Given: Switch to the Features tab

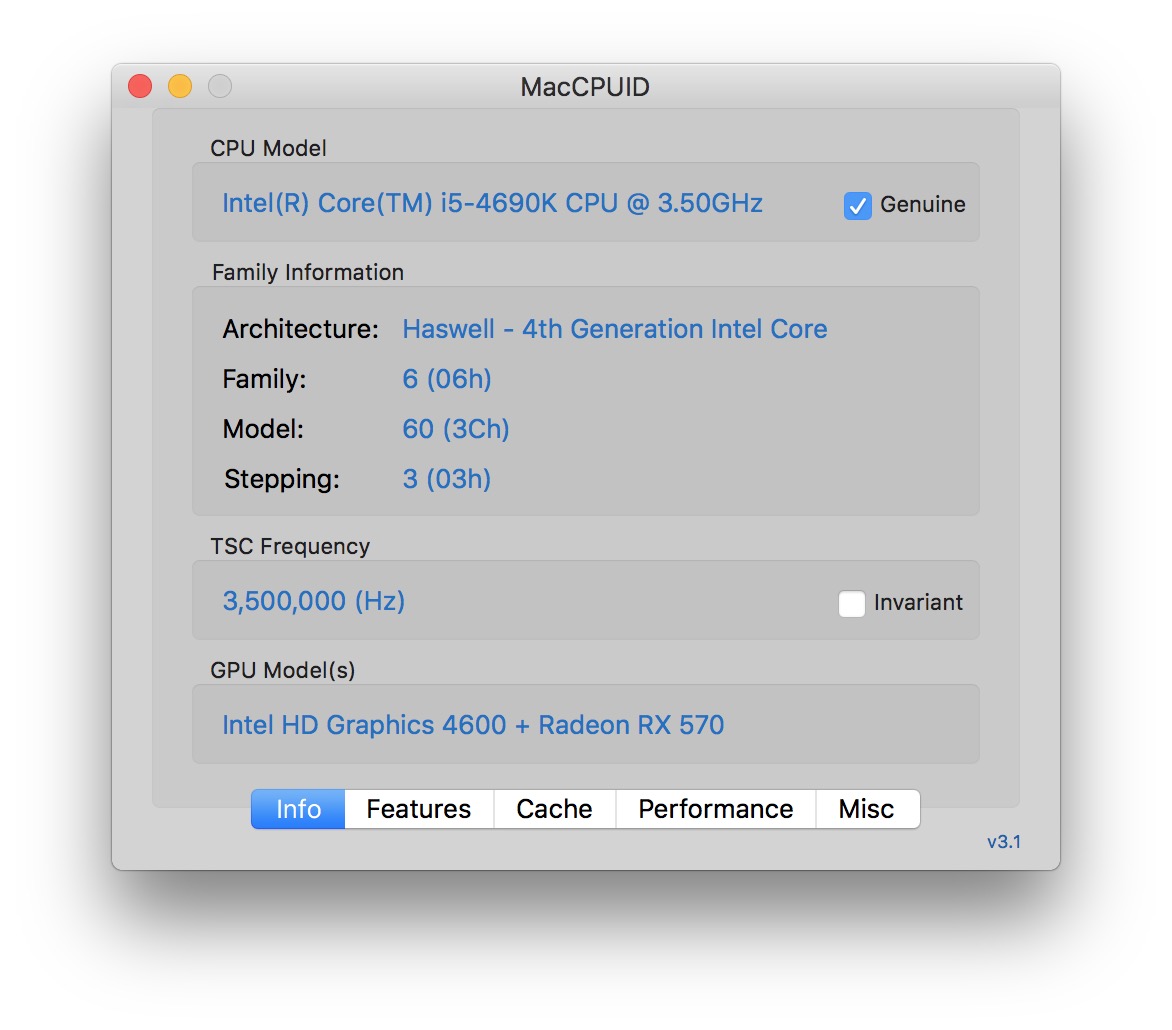Looking at the screenshot, I should click(419, 809).
